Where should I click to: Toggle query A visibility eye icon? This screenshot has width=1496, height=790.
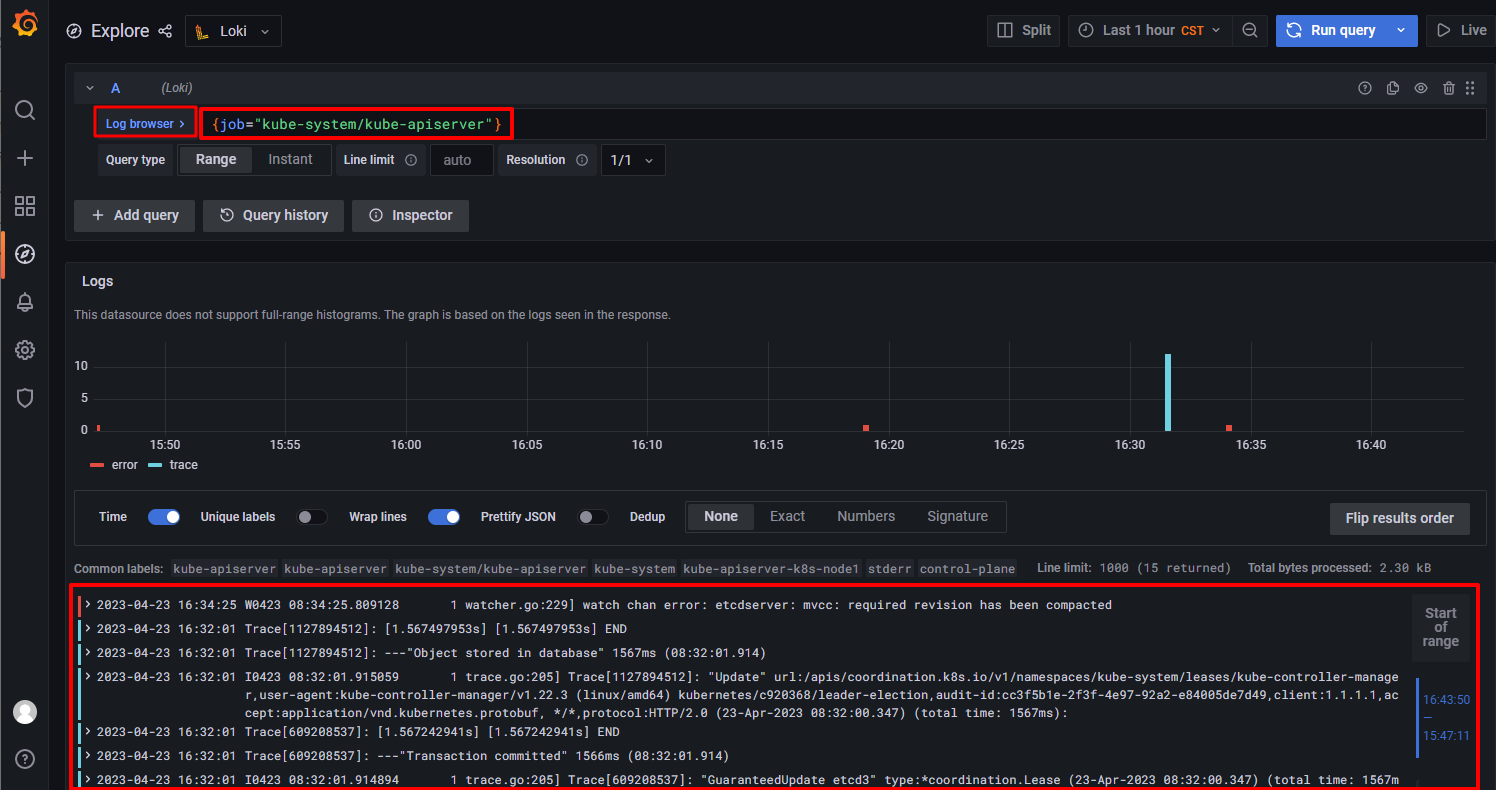[x=1421, y=88]
